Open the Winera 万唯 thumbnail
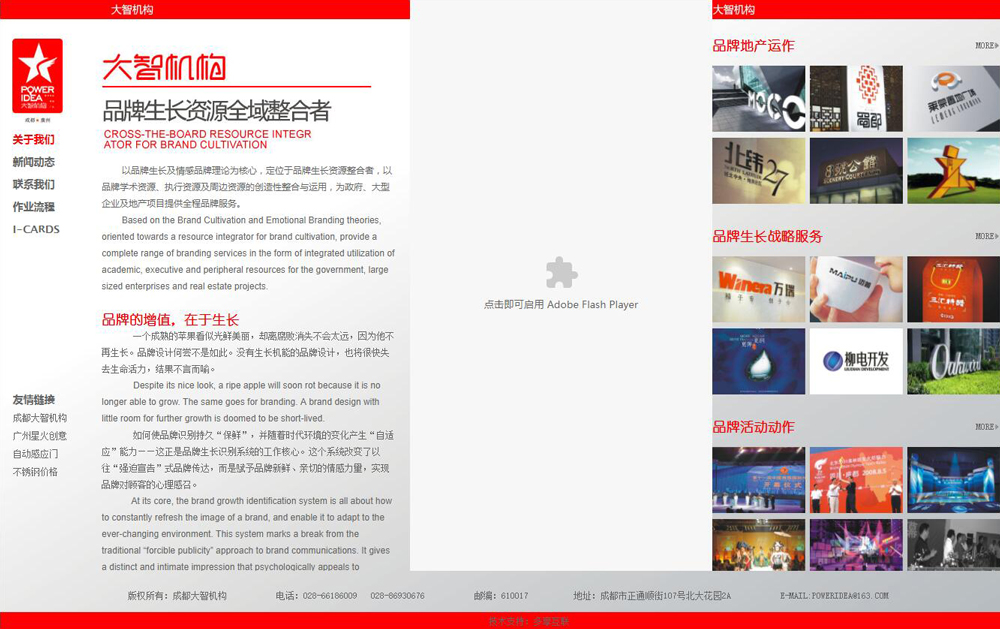Screen dimensions: 1000x629 [758, 290]
